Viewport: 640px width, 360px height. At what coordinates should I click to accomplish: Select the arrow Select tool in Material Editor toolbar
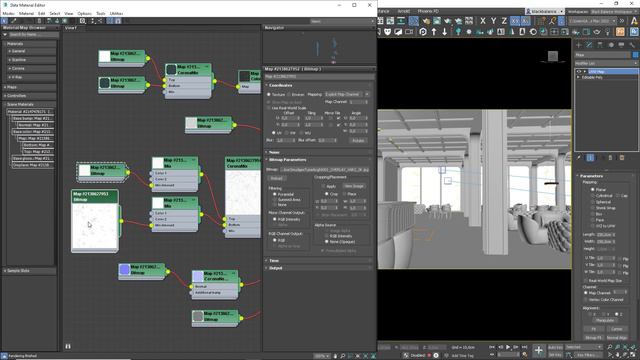pyautogui.click(x=4, y=21)
